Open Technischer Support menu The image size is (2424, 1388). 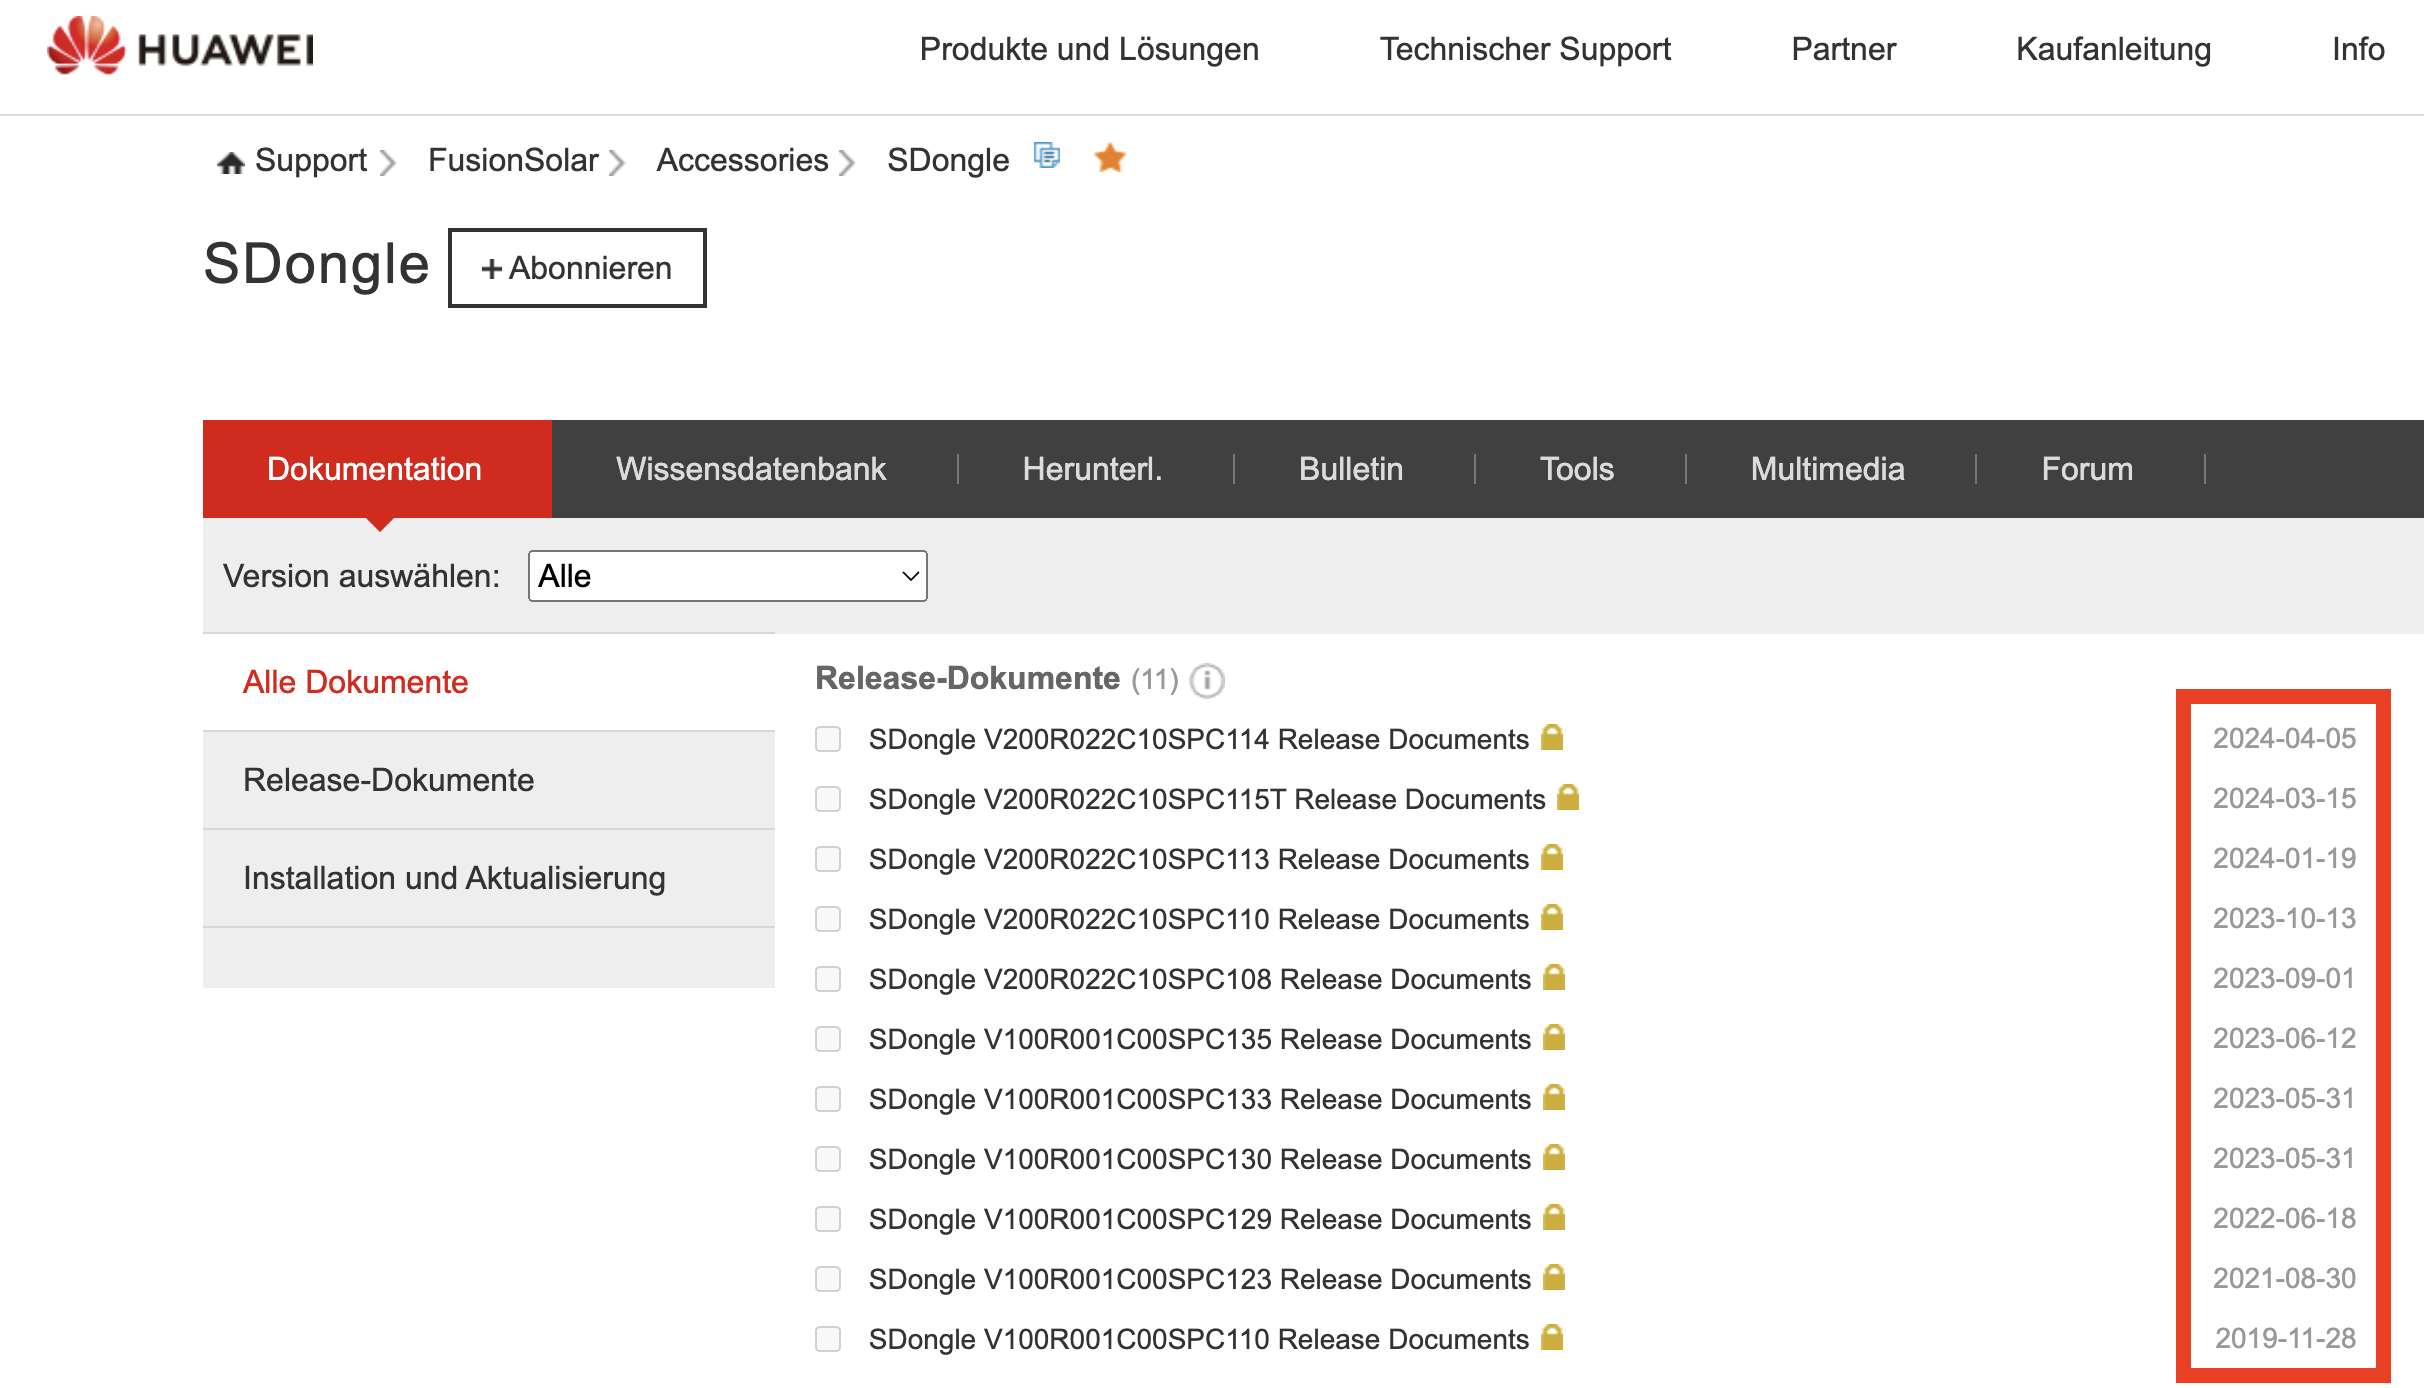coord(1524,49)
